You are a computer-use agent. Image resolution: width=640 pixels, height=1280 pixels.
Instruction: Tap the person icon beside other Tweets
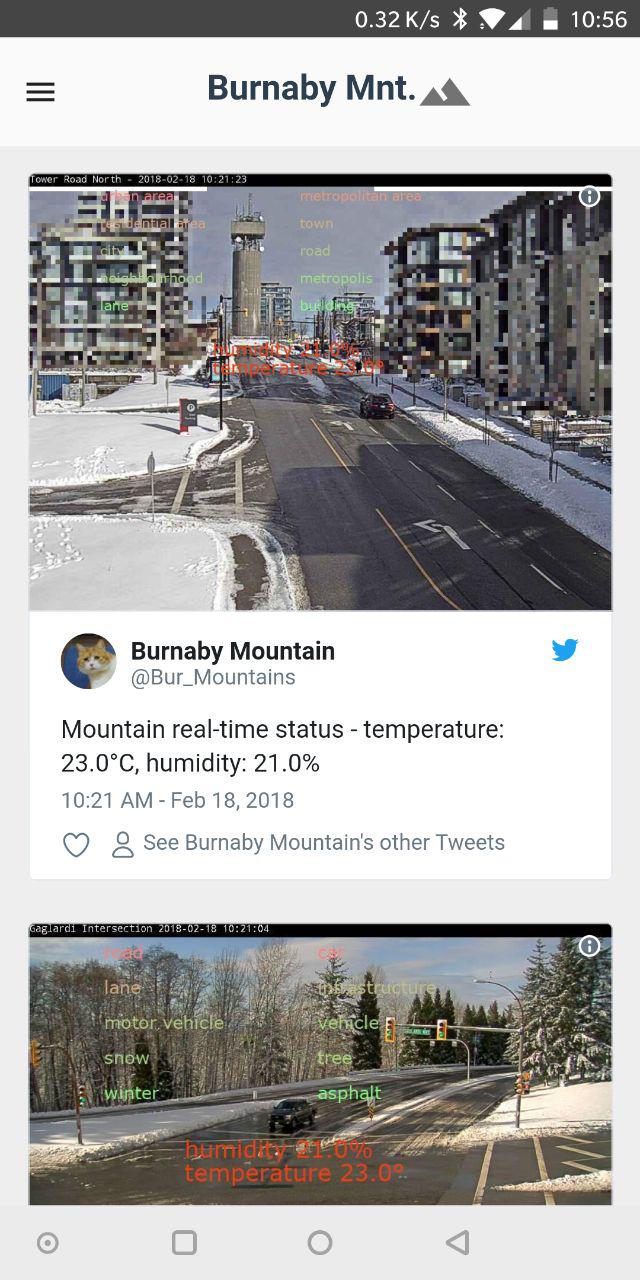pyautogui.click(x=123, y=844)
